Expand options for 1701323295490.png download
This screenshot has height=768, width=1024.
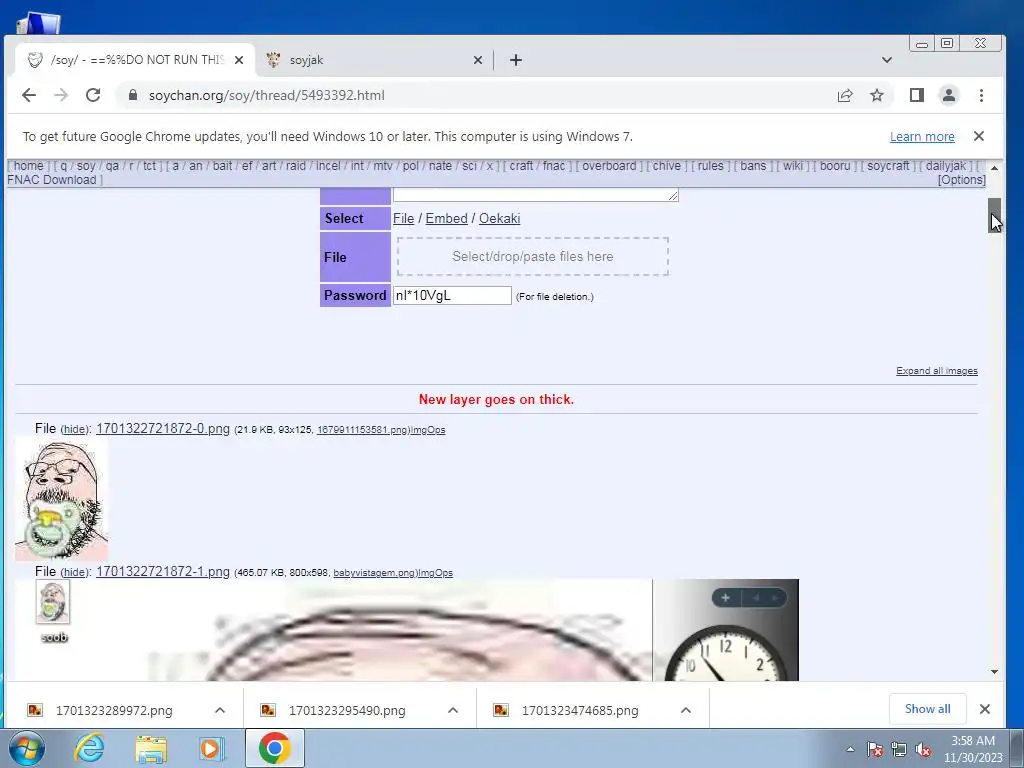click(x=453, y=710)
